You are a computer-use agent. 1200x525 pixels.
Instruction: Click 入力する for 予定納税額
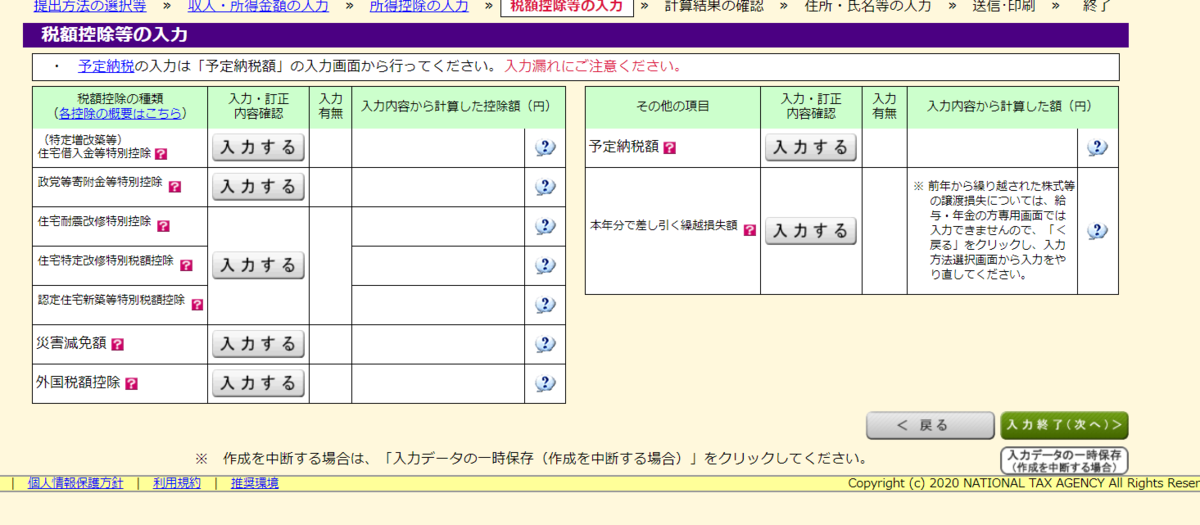point(811,148)
